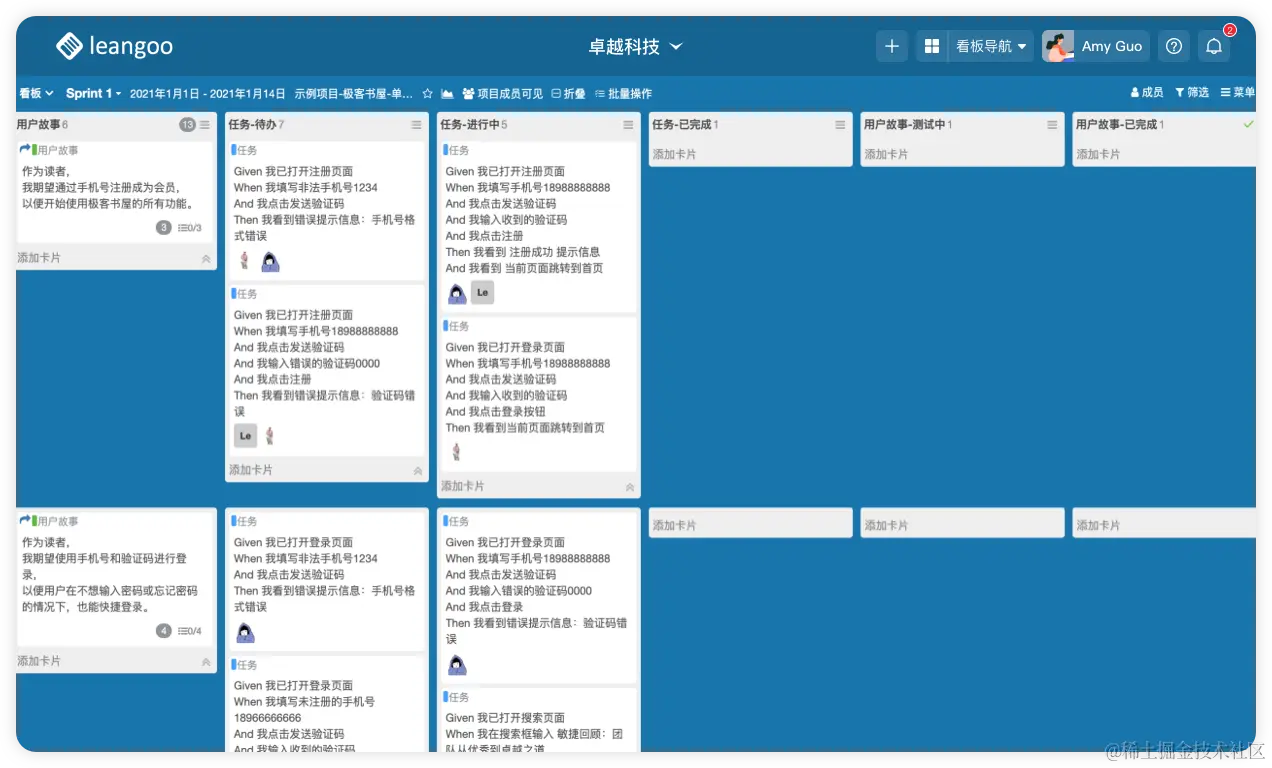Screen dimensions: 1272x768
Task: Click the 4 points badge on login story
Action: point(164,631)
